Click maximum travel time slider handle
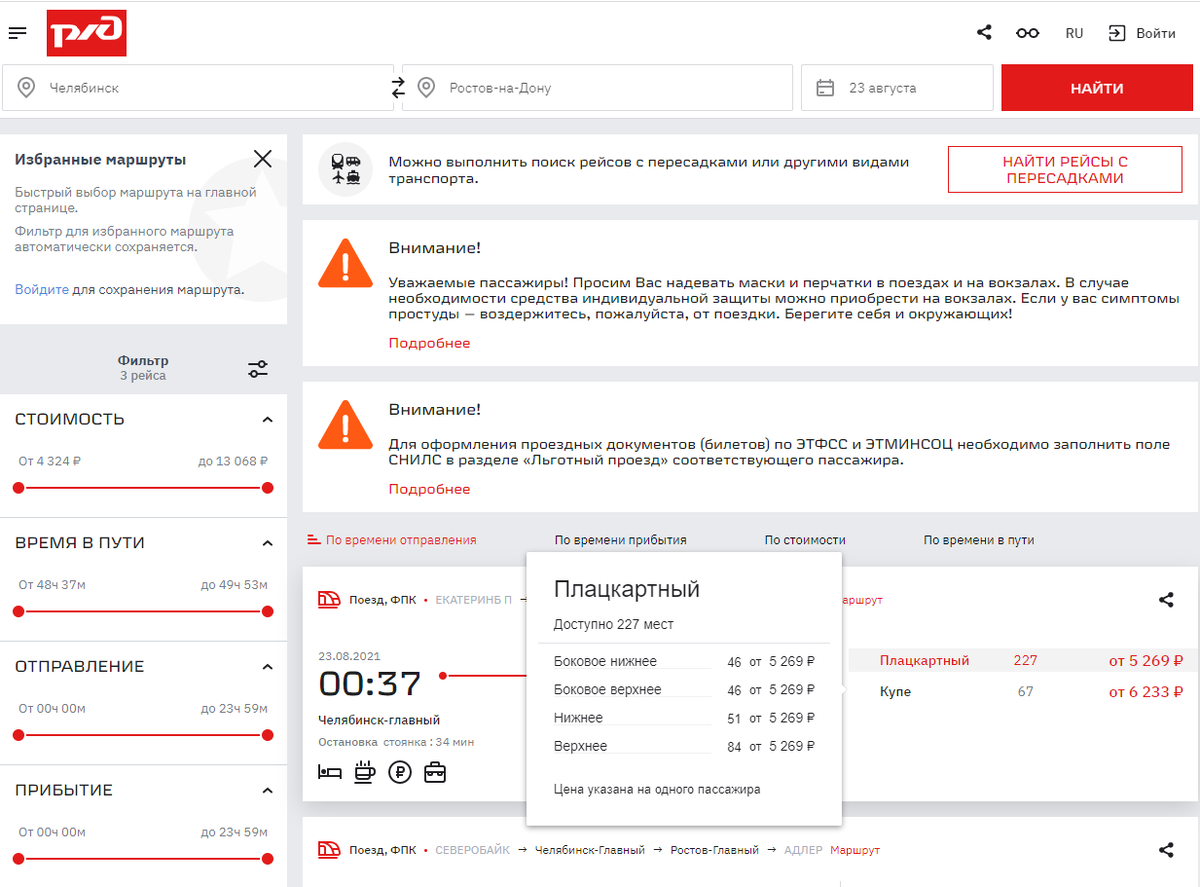The image size is (1200, 887). (267, 611)
